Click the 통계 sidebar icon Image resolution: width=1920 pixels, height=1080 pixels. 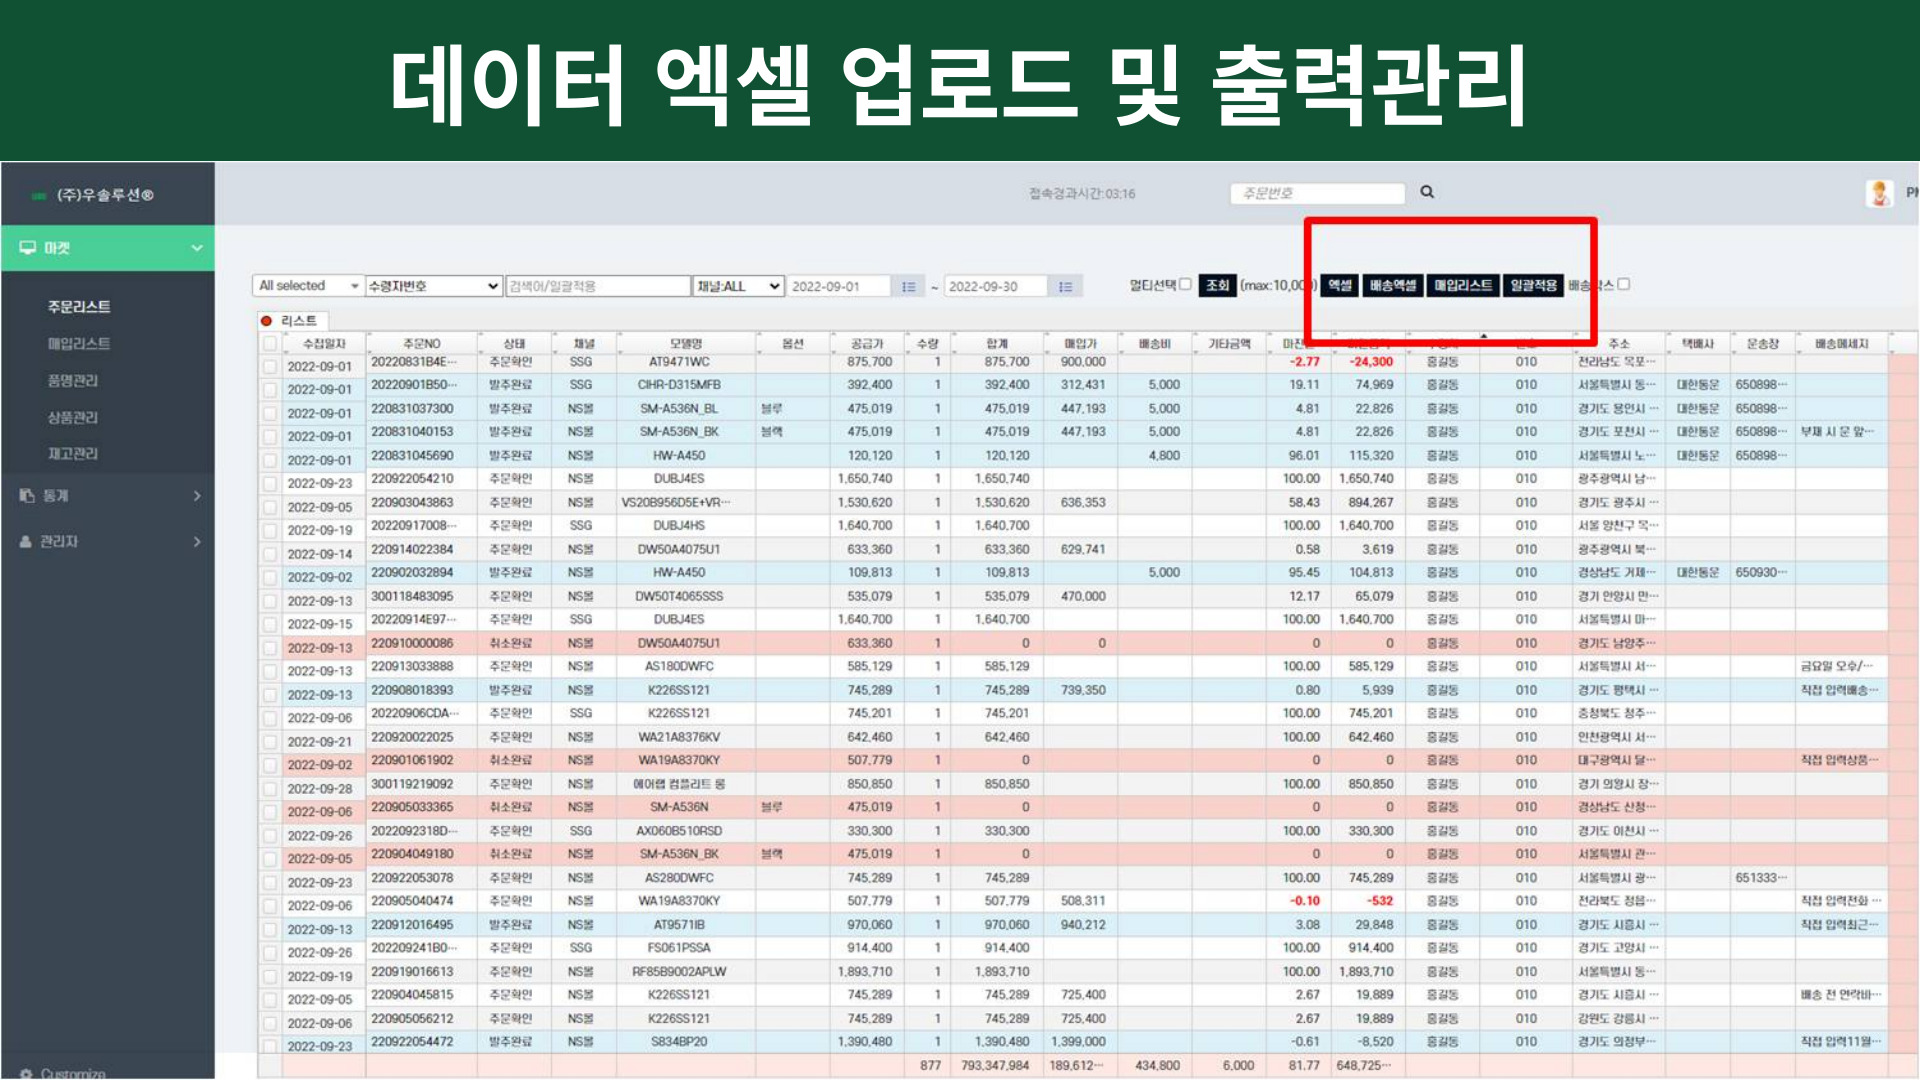pyautogui.click(x=27, y=496)
